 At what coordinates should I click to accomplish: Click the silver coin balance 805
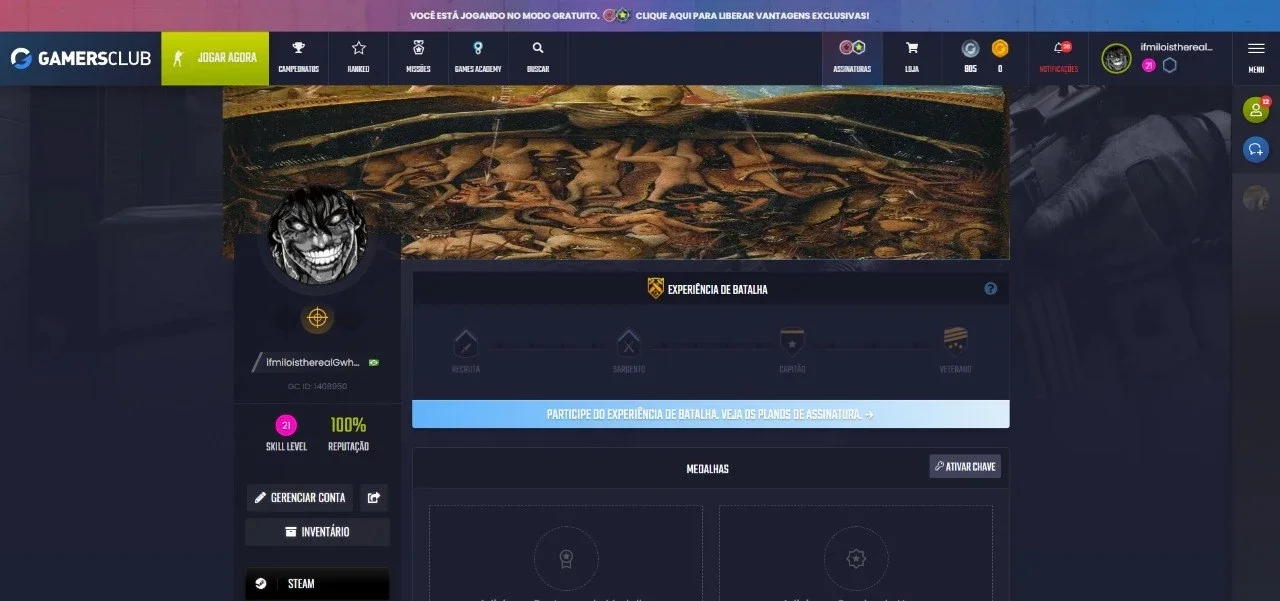(970, 58)
